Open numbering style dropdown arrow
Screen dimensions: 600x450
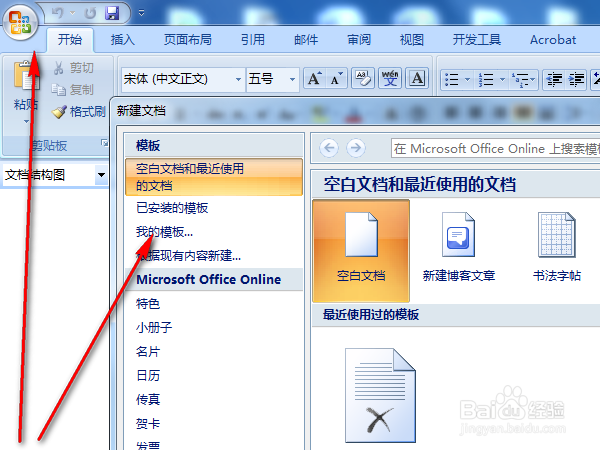pos(502,80)
